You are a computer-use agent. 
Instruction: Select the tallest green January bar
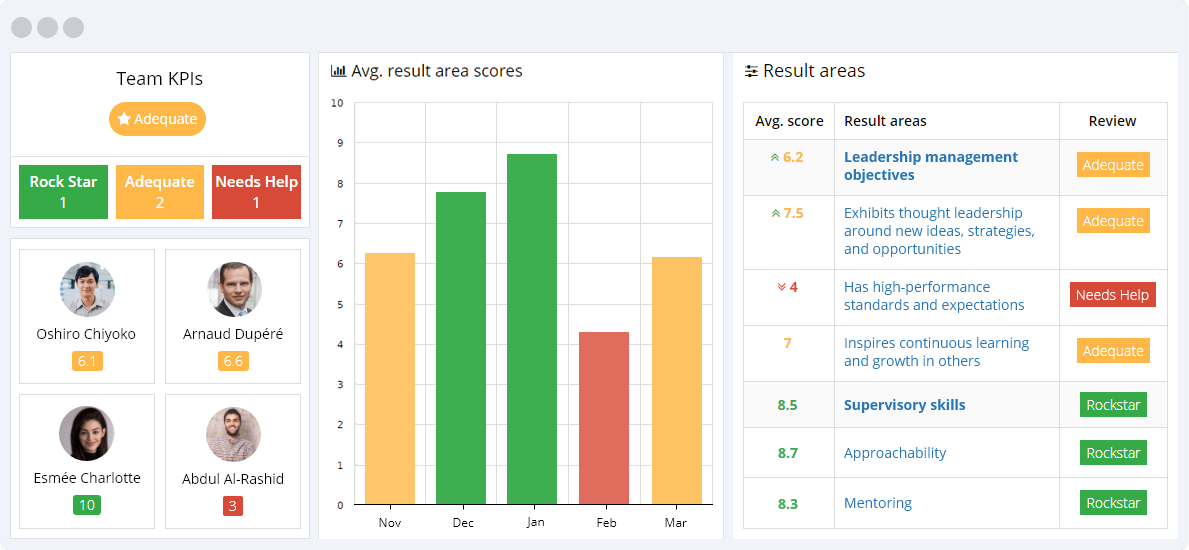click(532, 329)
